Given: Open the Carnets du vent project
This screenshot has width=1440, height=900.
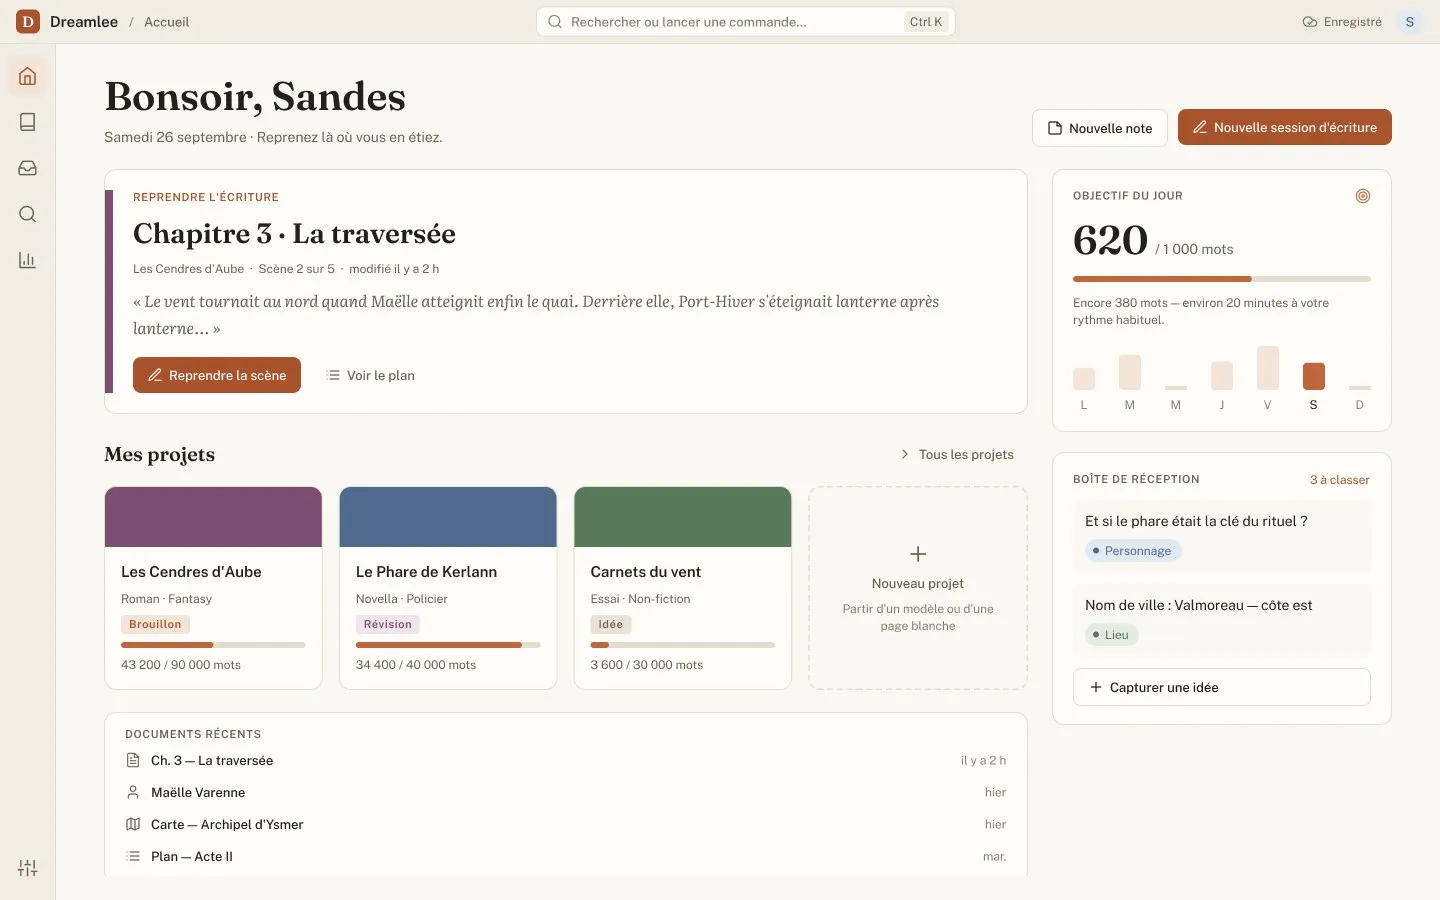Looking at the screenshot, I should (x=683, y=588).
